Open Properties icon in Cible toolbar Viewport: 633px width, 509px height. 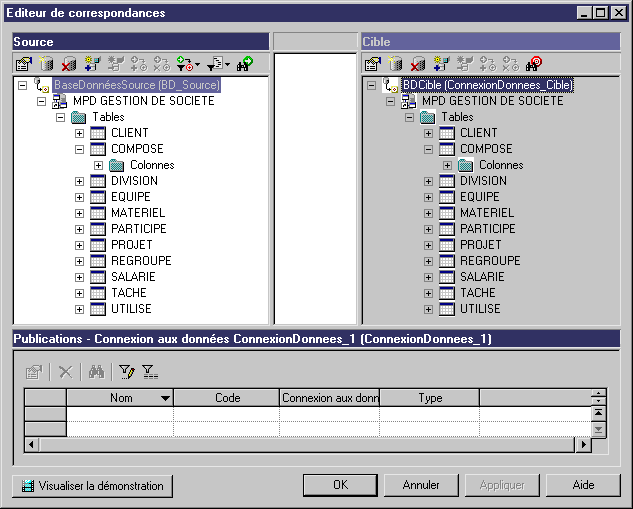click(373, 64)
